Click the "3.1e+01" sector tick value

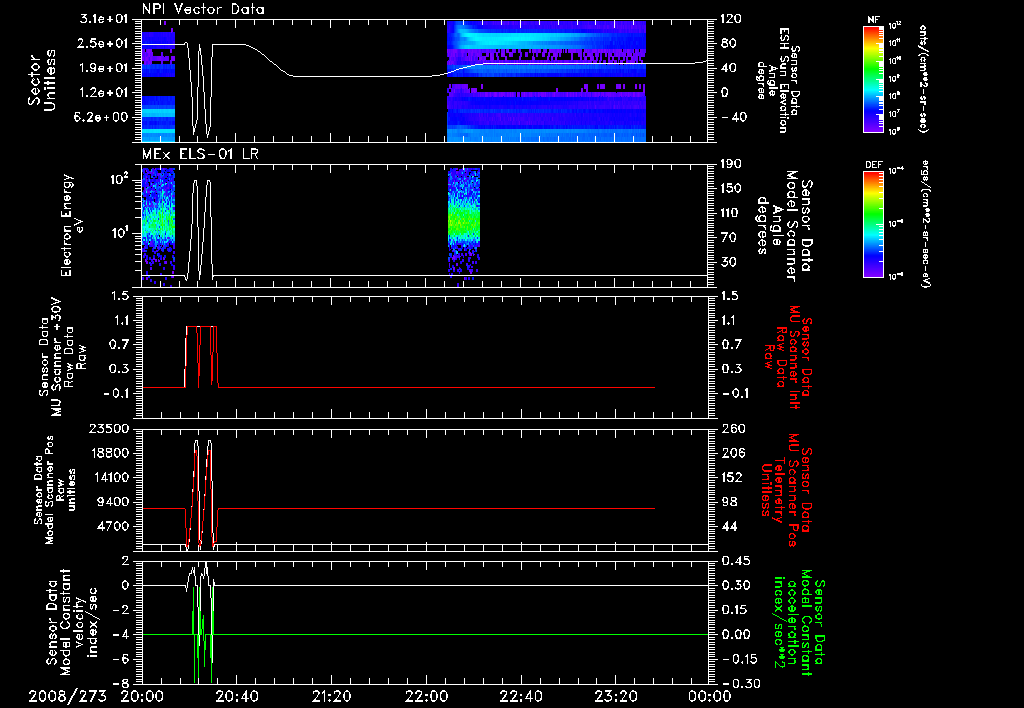click(104, 19)
